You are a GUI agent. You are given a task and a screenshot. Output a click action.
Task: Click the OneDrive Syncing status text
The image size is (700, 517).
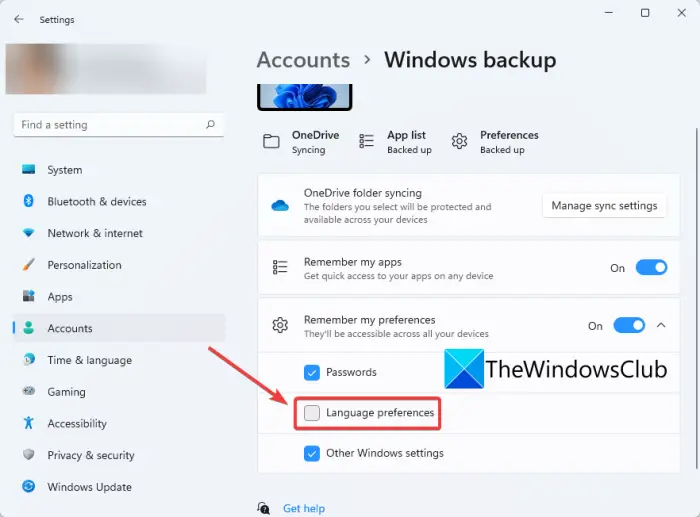308,150
